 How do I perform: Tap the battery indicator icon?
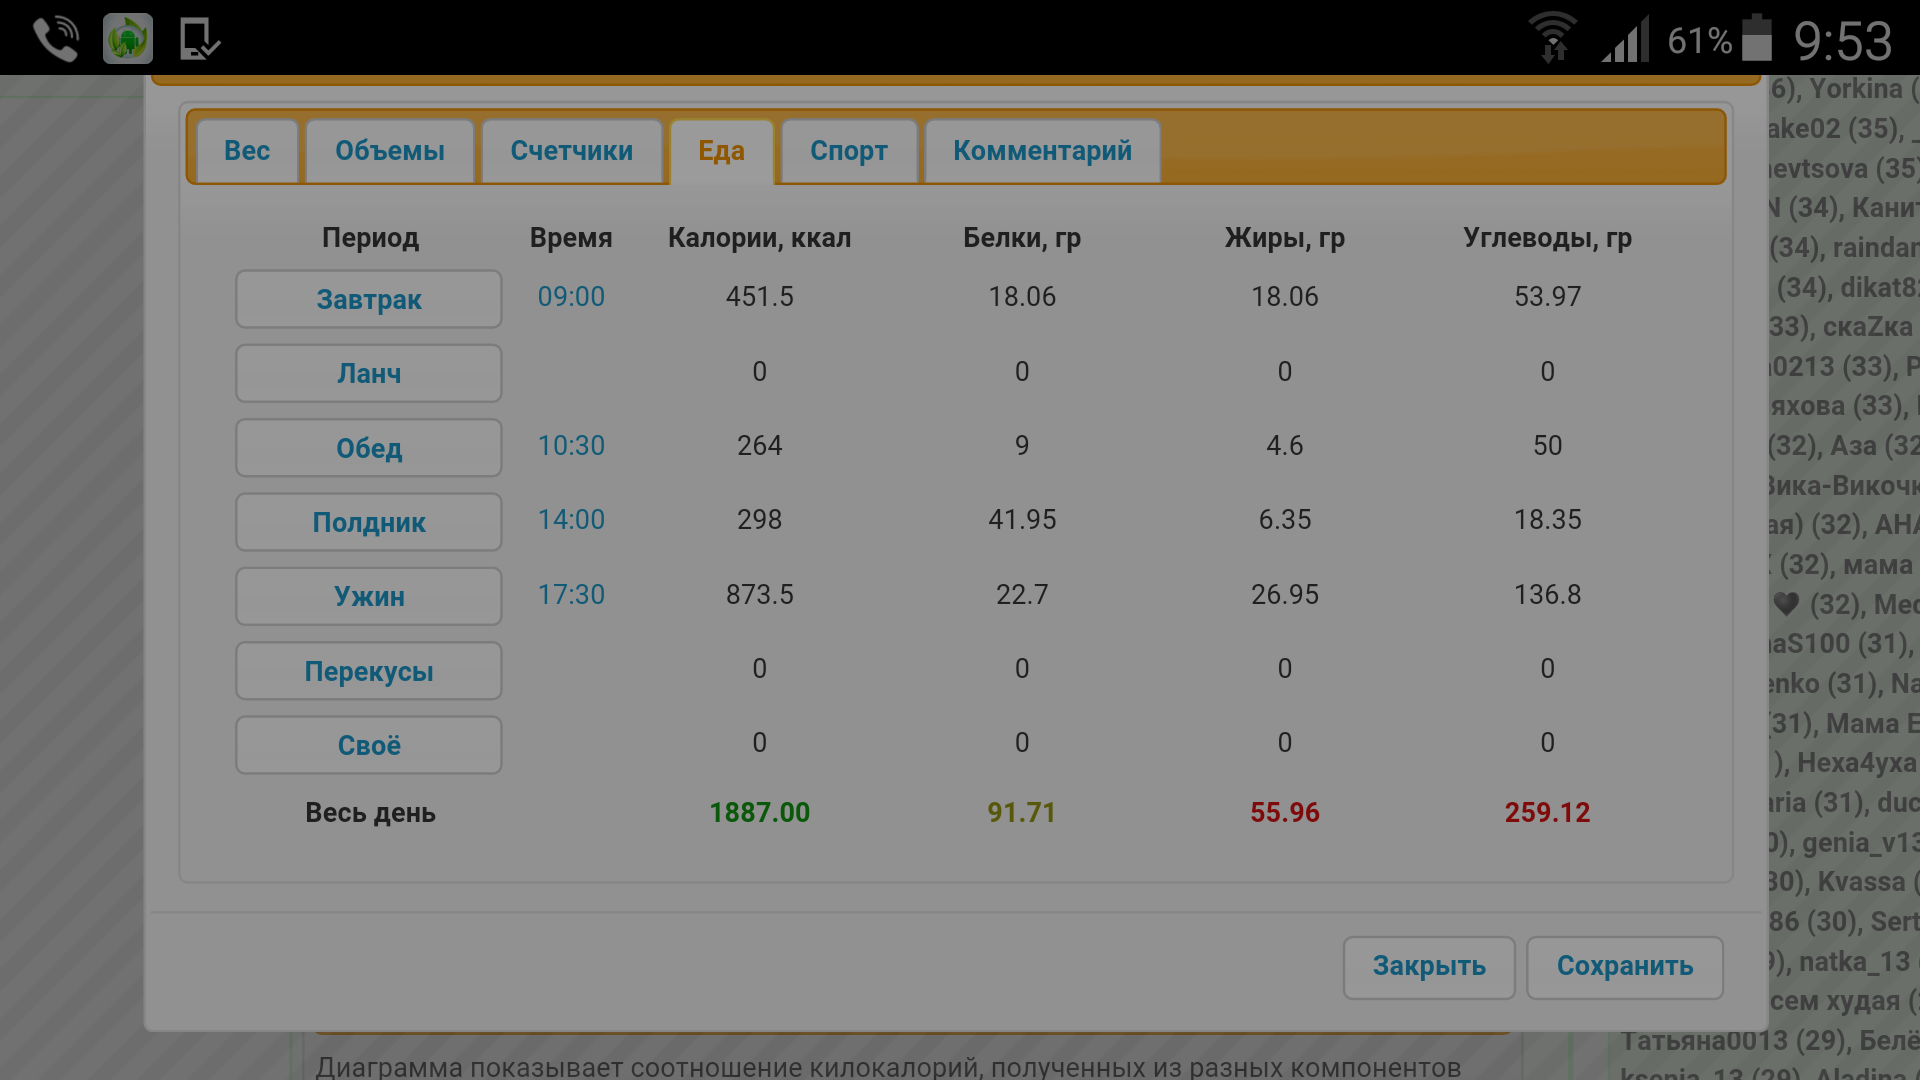click(1756, 40)
